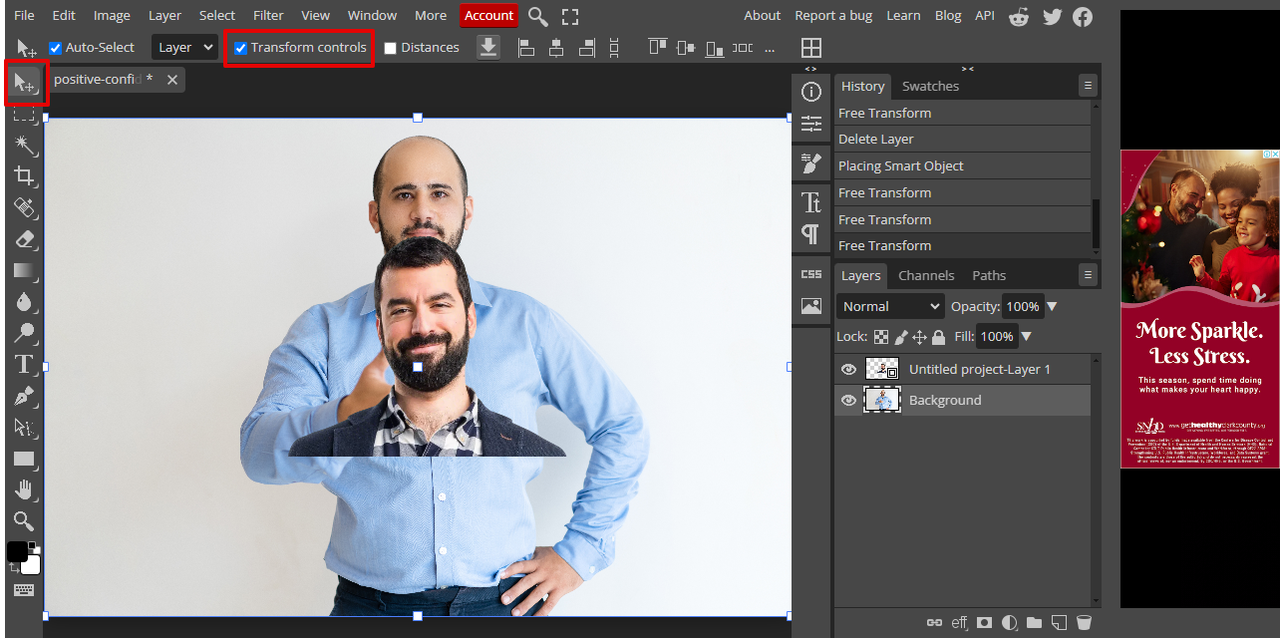This screenshot has height=638, width=1280.
Task: Open the Filter menu
Action: click(268, 15)
